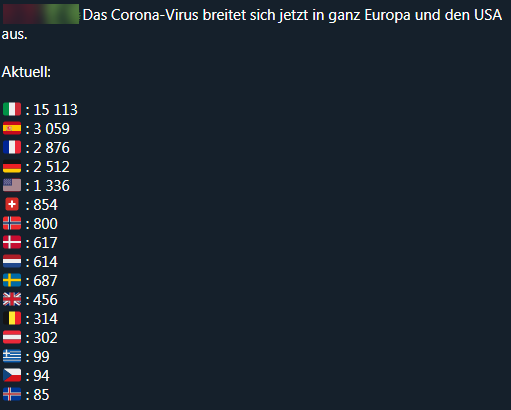Click the Austria flag emoji
The width and height of the screenshot is (511, 410).
coord(12,337)
